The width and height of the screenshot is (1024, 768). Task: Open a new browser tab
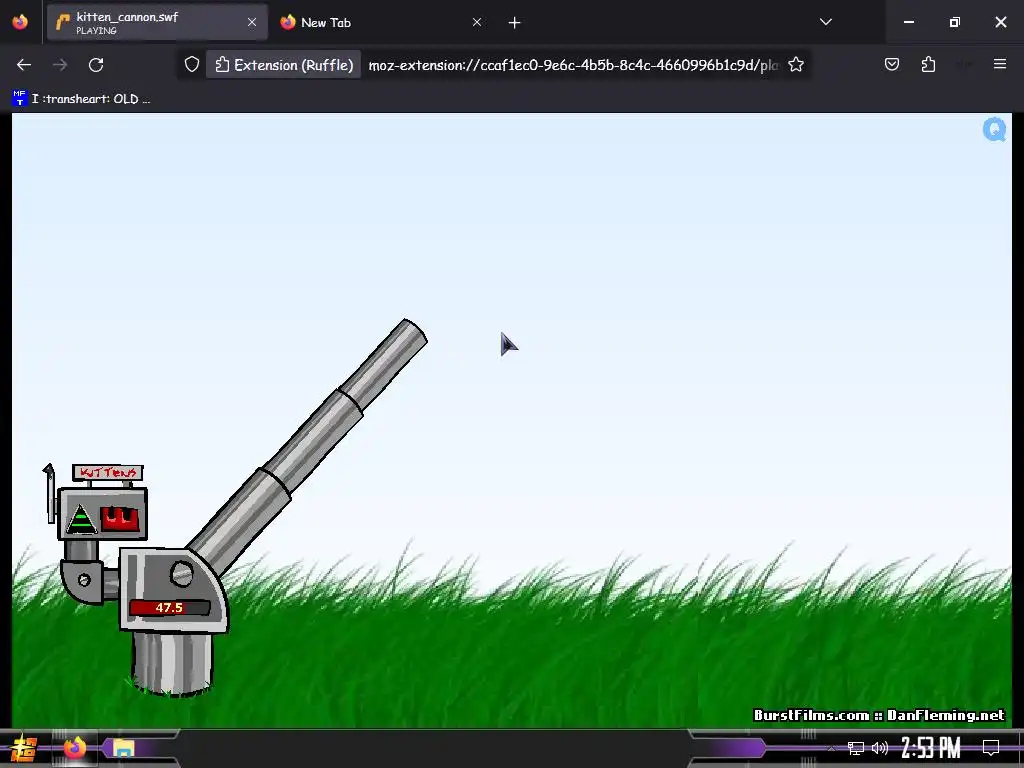coord(515,23)
